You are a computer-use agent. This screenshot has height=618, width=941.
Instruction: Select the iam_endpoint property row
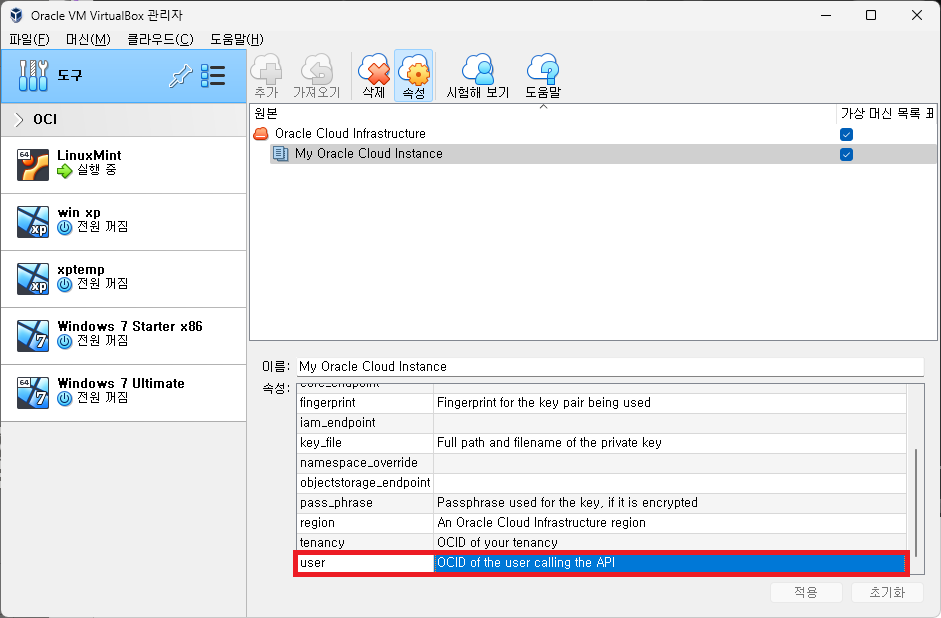[601, 422]
